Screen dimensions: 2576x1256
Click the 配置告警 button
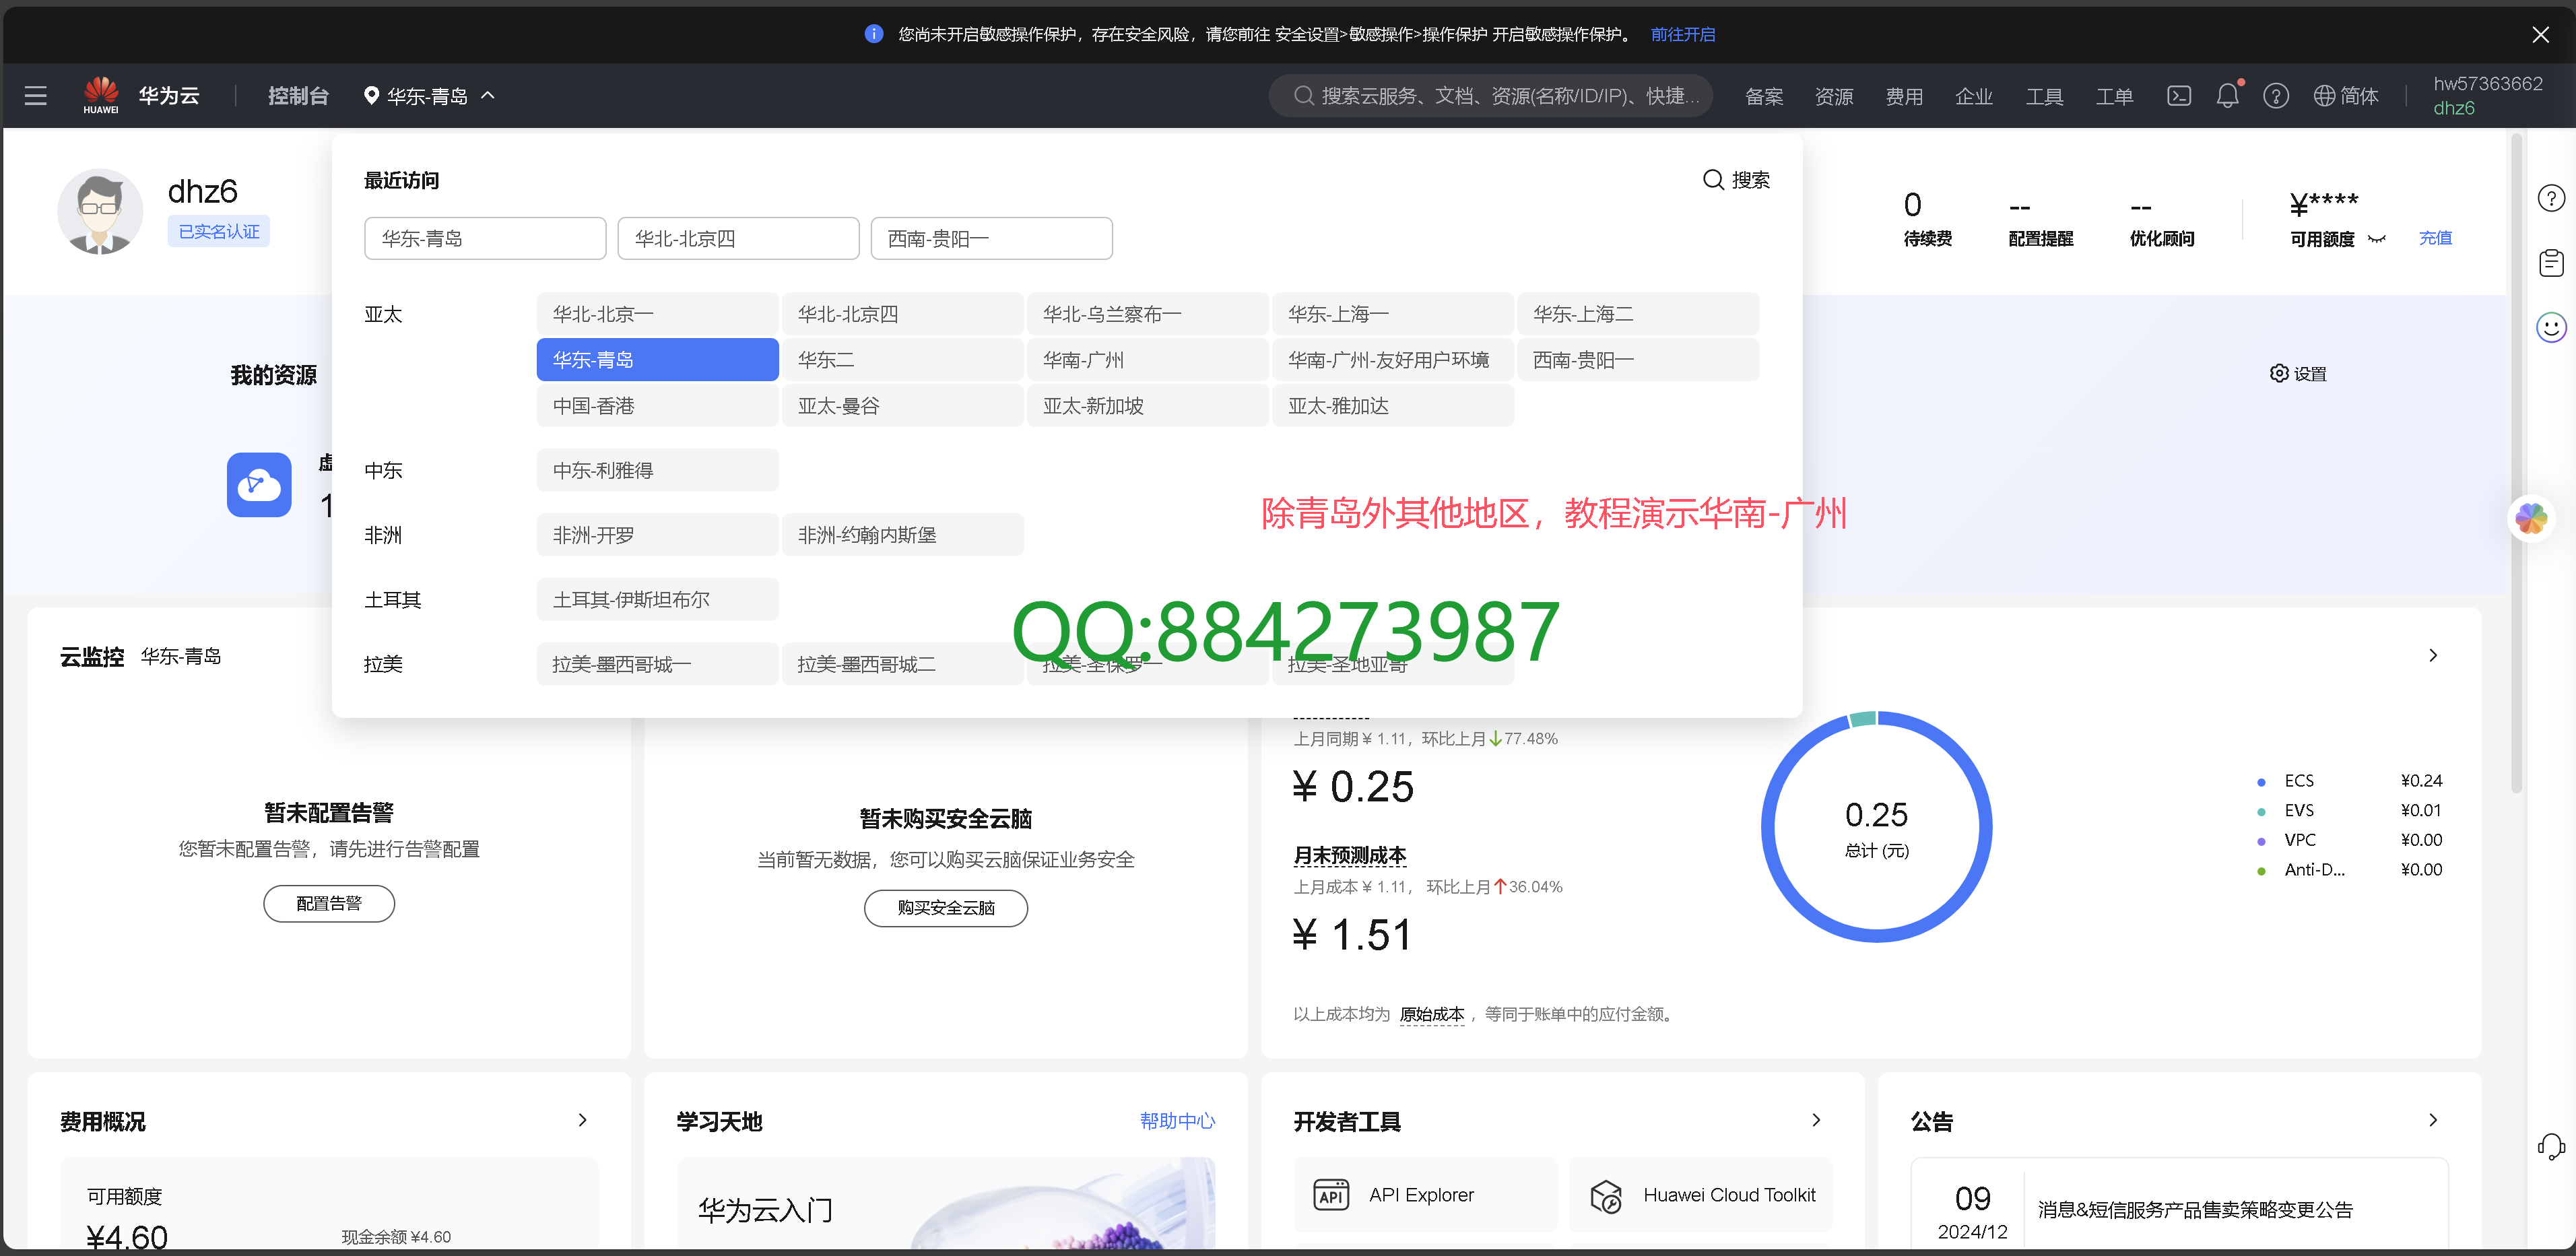(329, 904)
